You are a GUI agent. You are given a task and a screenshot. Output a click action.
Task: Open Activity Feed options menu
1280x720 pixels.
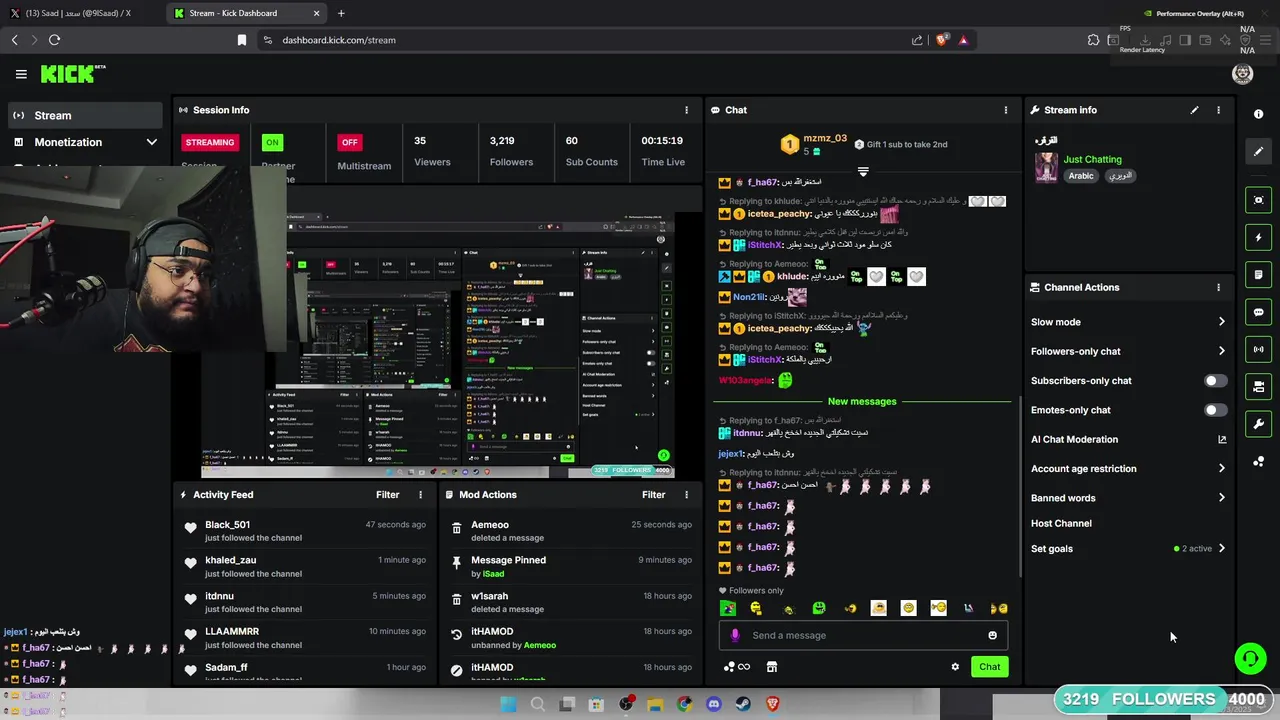(x=420, y=495)
